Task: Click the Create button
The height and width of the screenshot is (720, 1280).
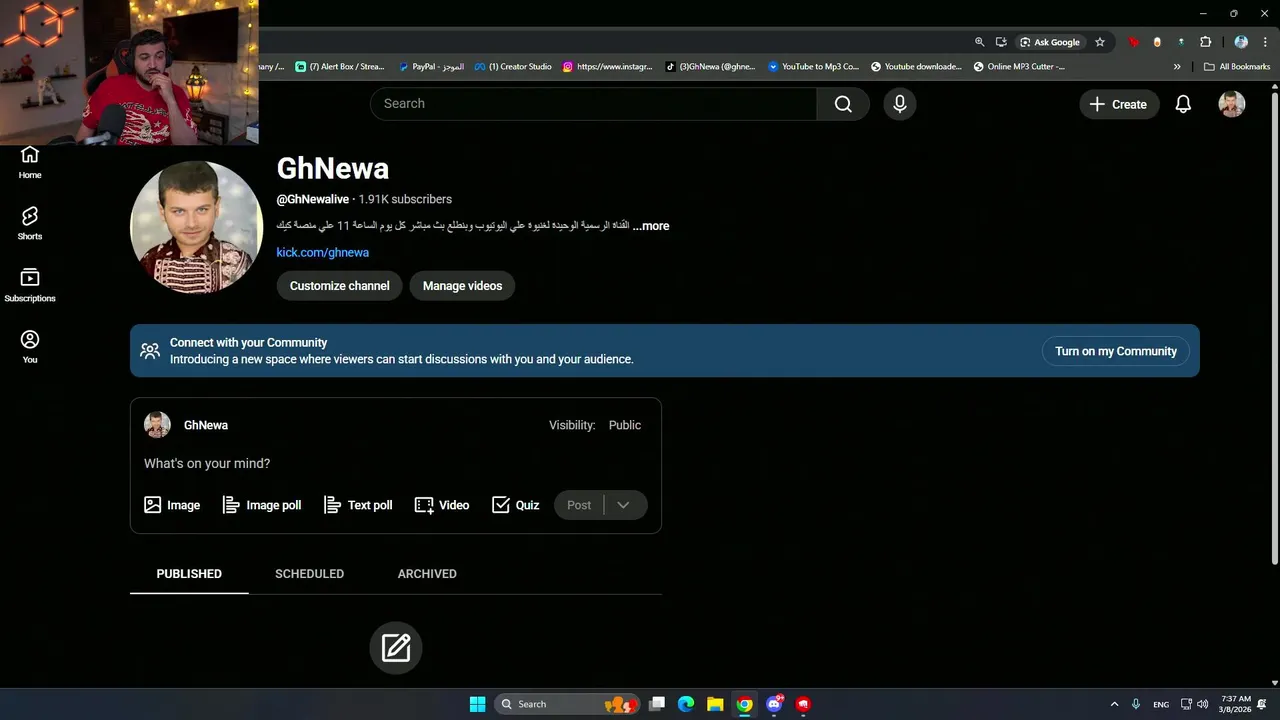Action: [x=1119, y=104]
